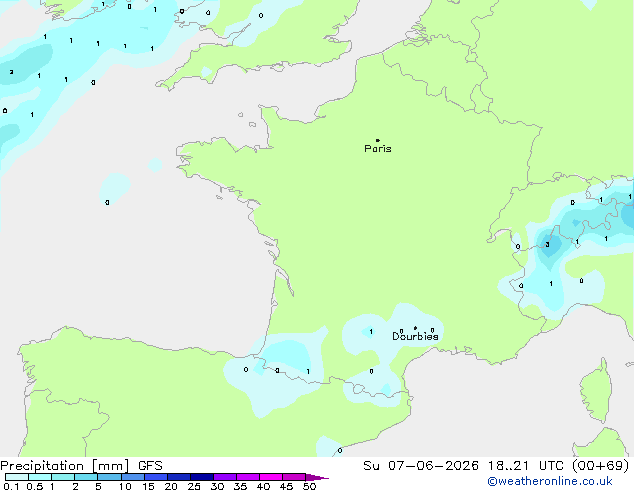Pick the 15–20 mm legend swatch
The height and width of the screenshot is (490, 634).
pos(156,477)
